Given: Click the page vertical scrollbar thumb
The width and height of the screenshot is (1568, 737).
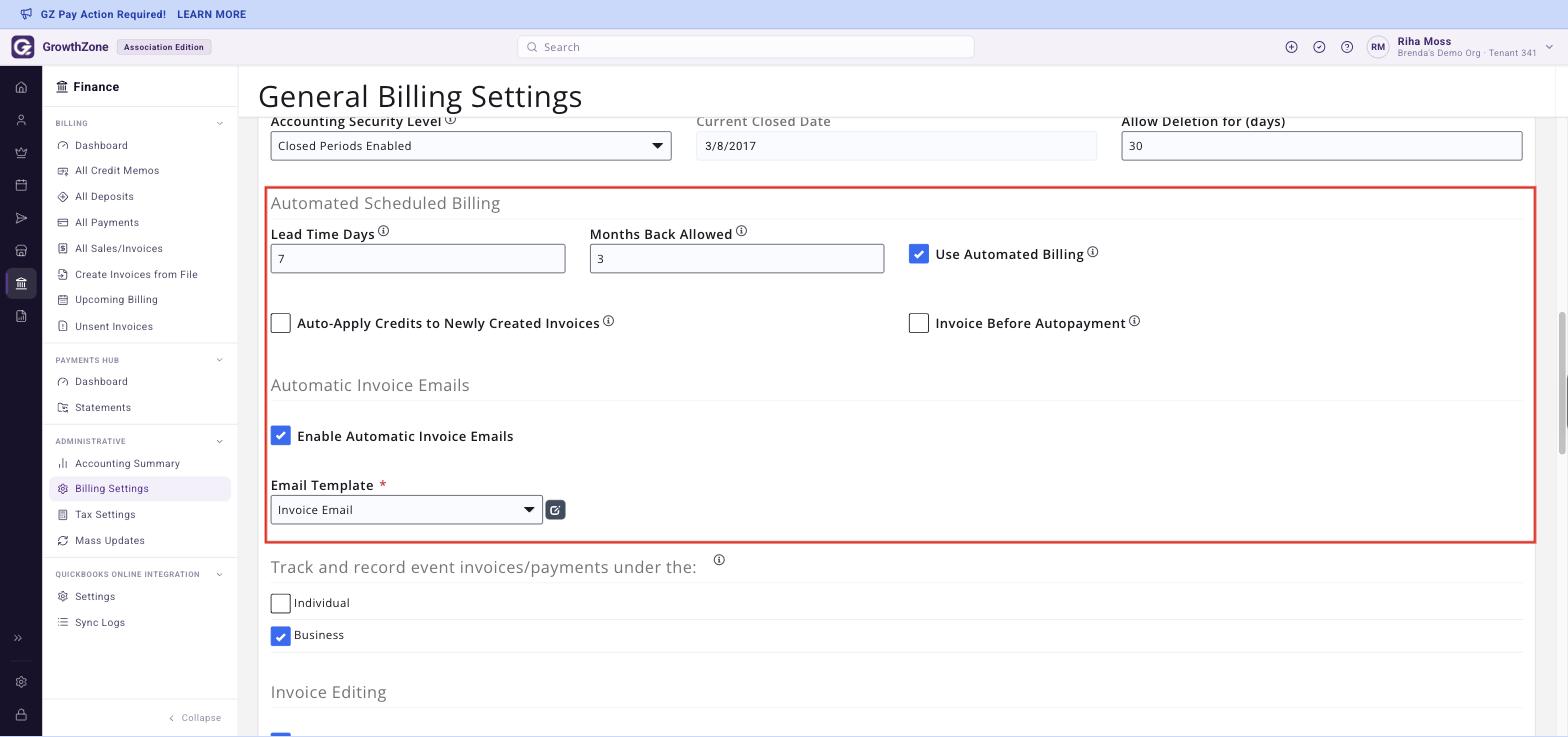Looking at the screenshot, I should coord(1562,384).
